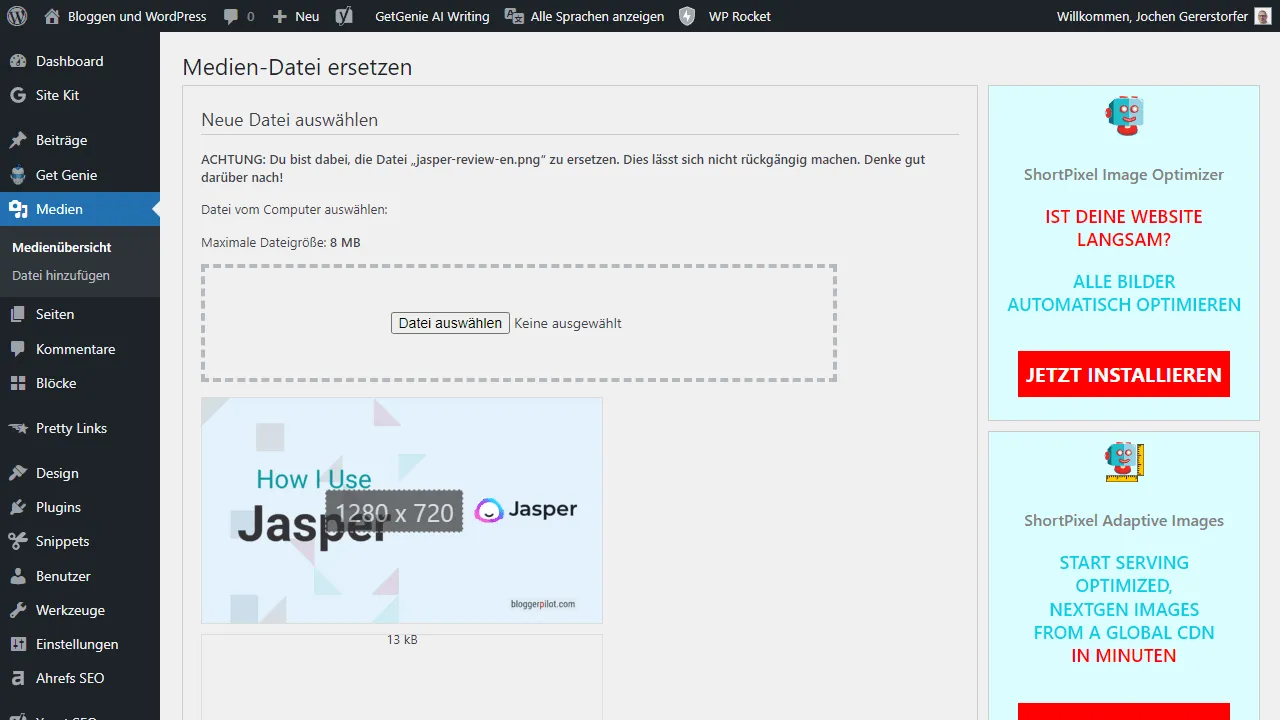Screen dimensions: 1280x720
Task: Click the Ahrefs SEO icon
Action: 18,678
